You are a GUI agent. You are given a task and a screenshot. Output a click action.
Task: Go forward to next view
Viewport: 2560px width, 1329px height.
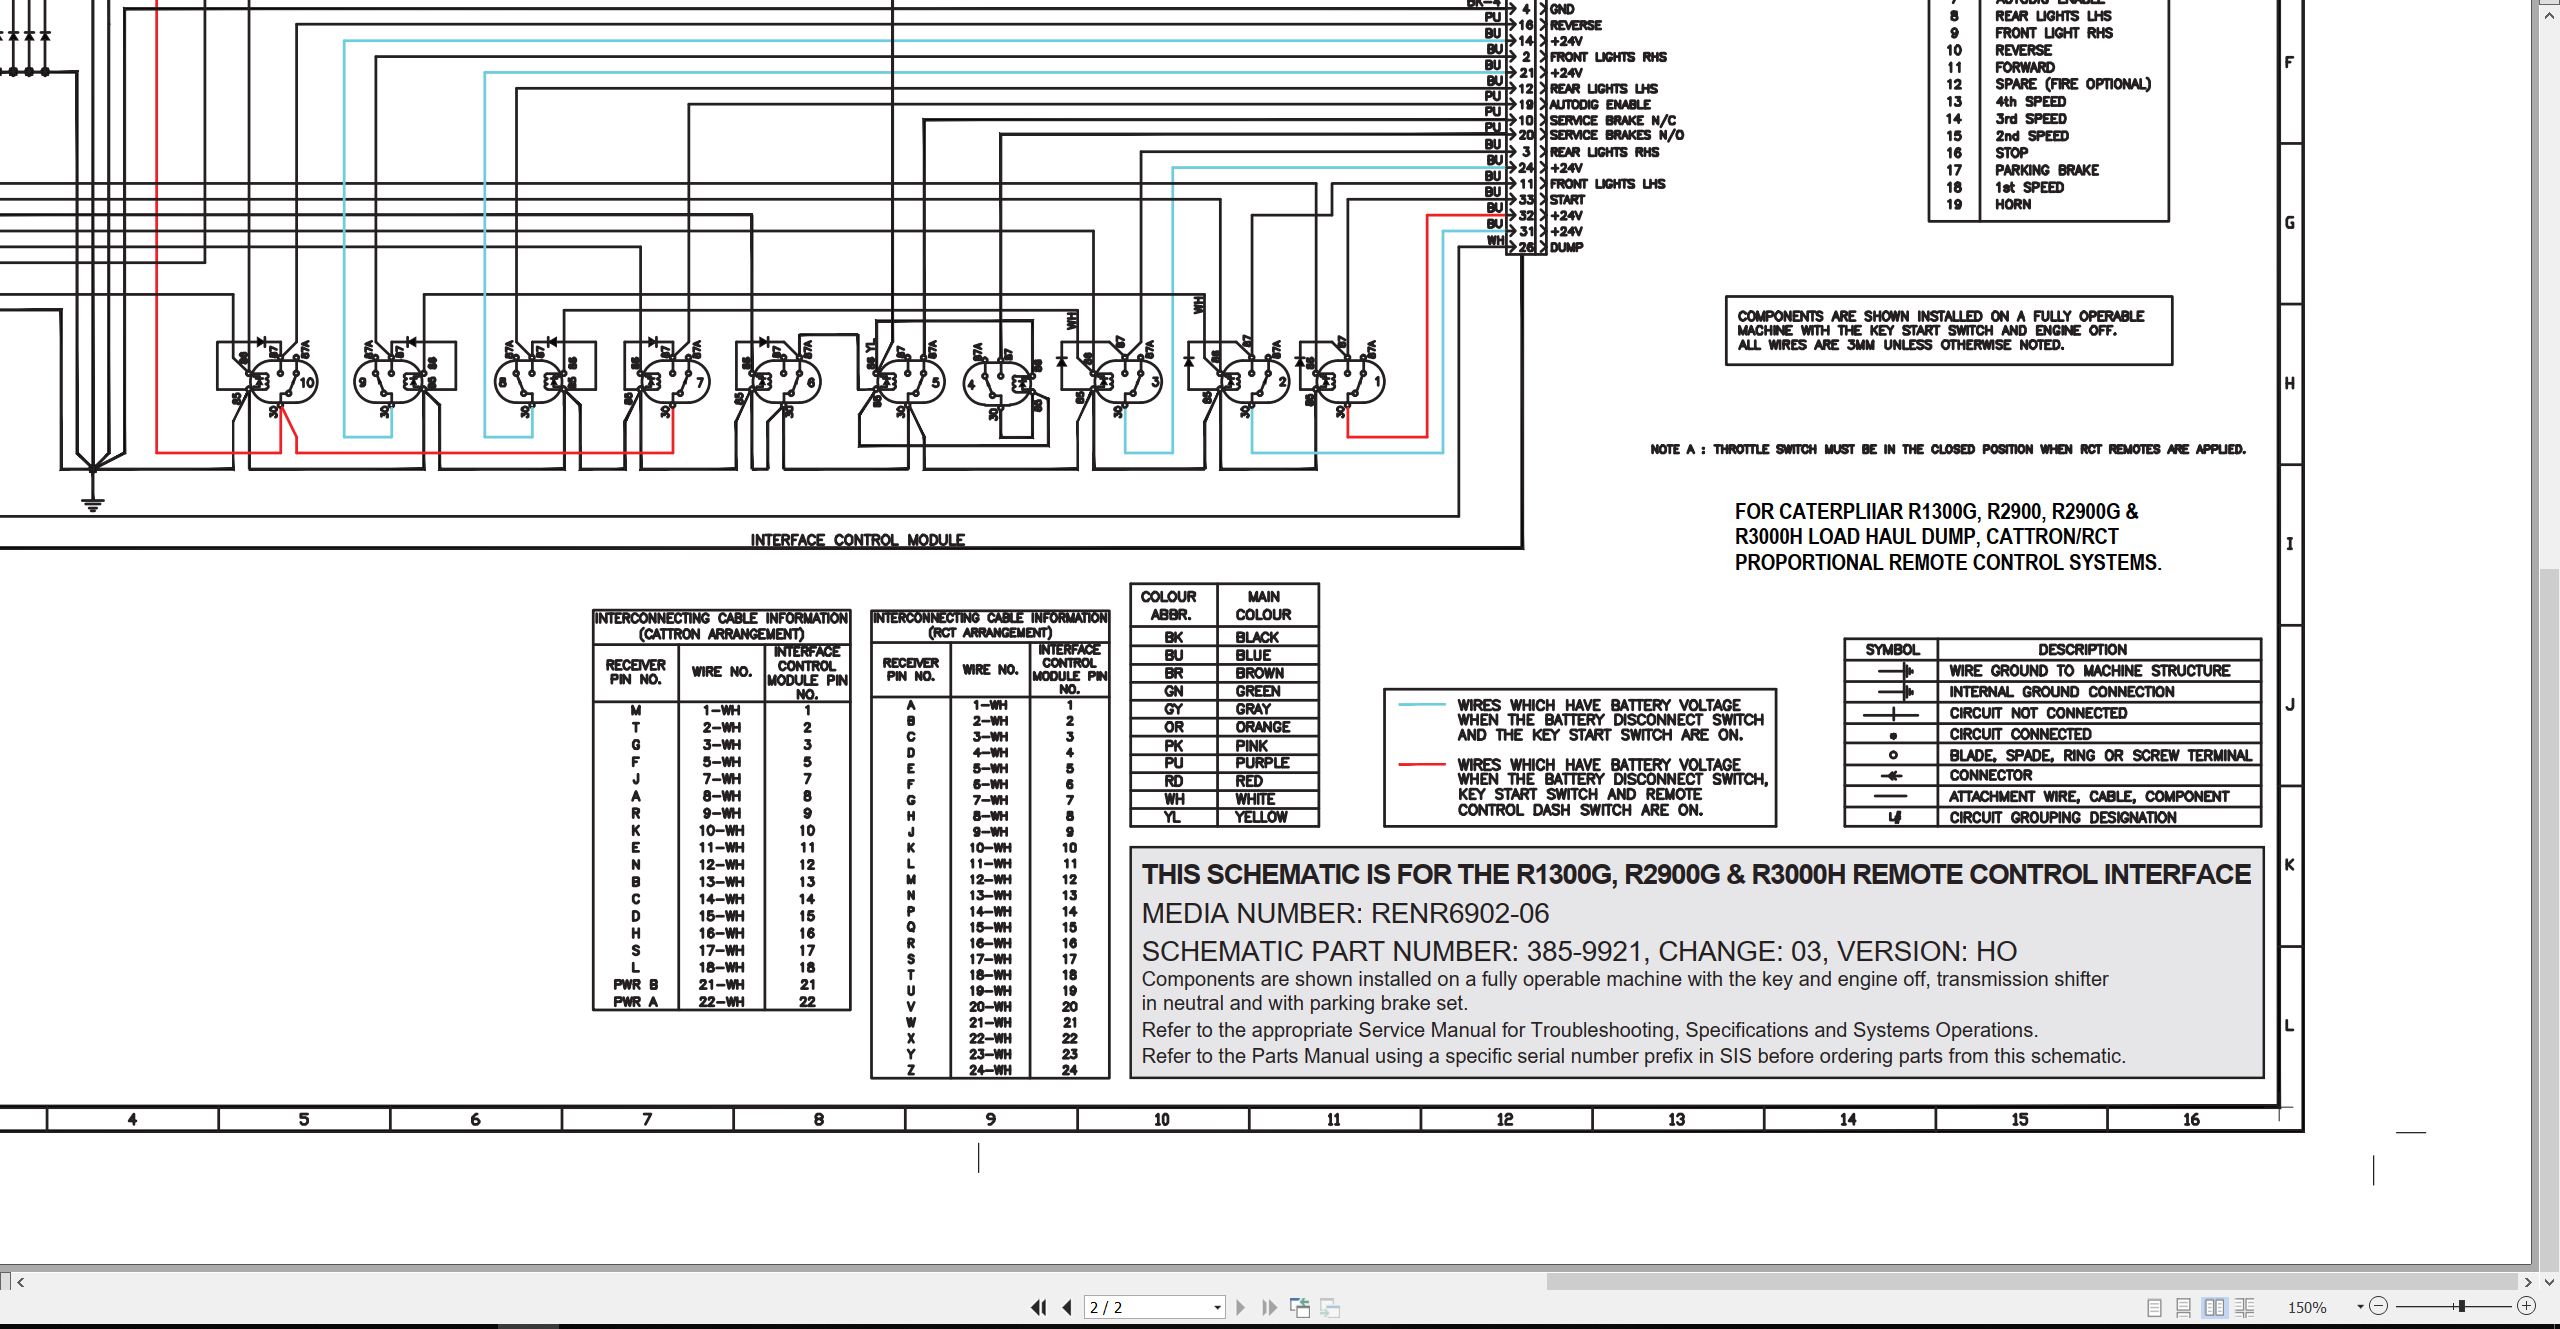(x=1330, y=1307)
